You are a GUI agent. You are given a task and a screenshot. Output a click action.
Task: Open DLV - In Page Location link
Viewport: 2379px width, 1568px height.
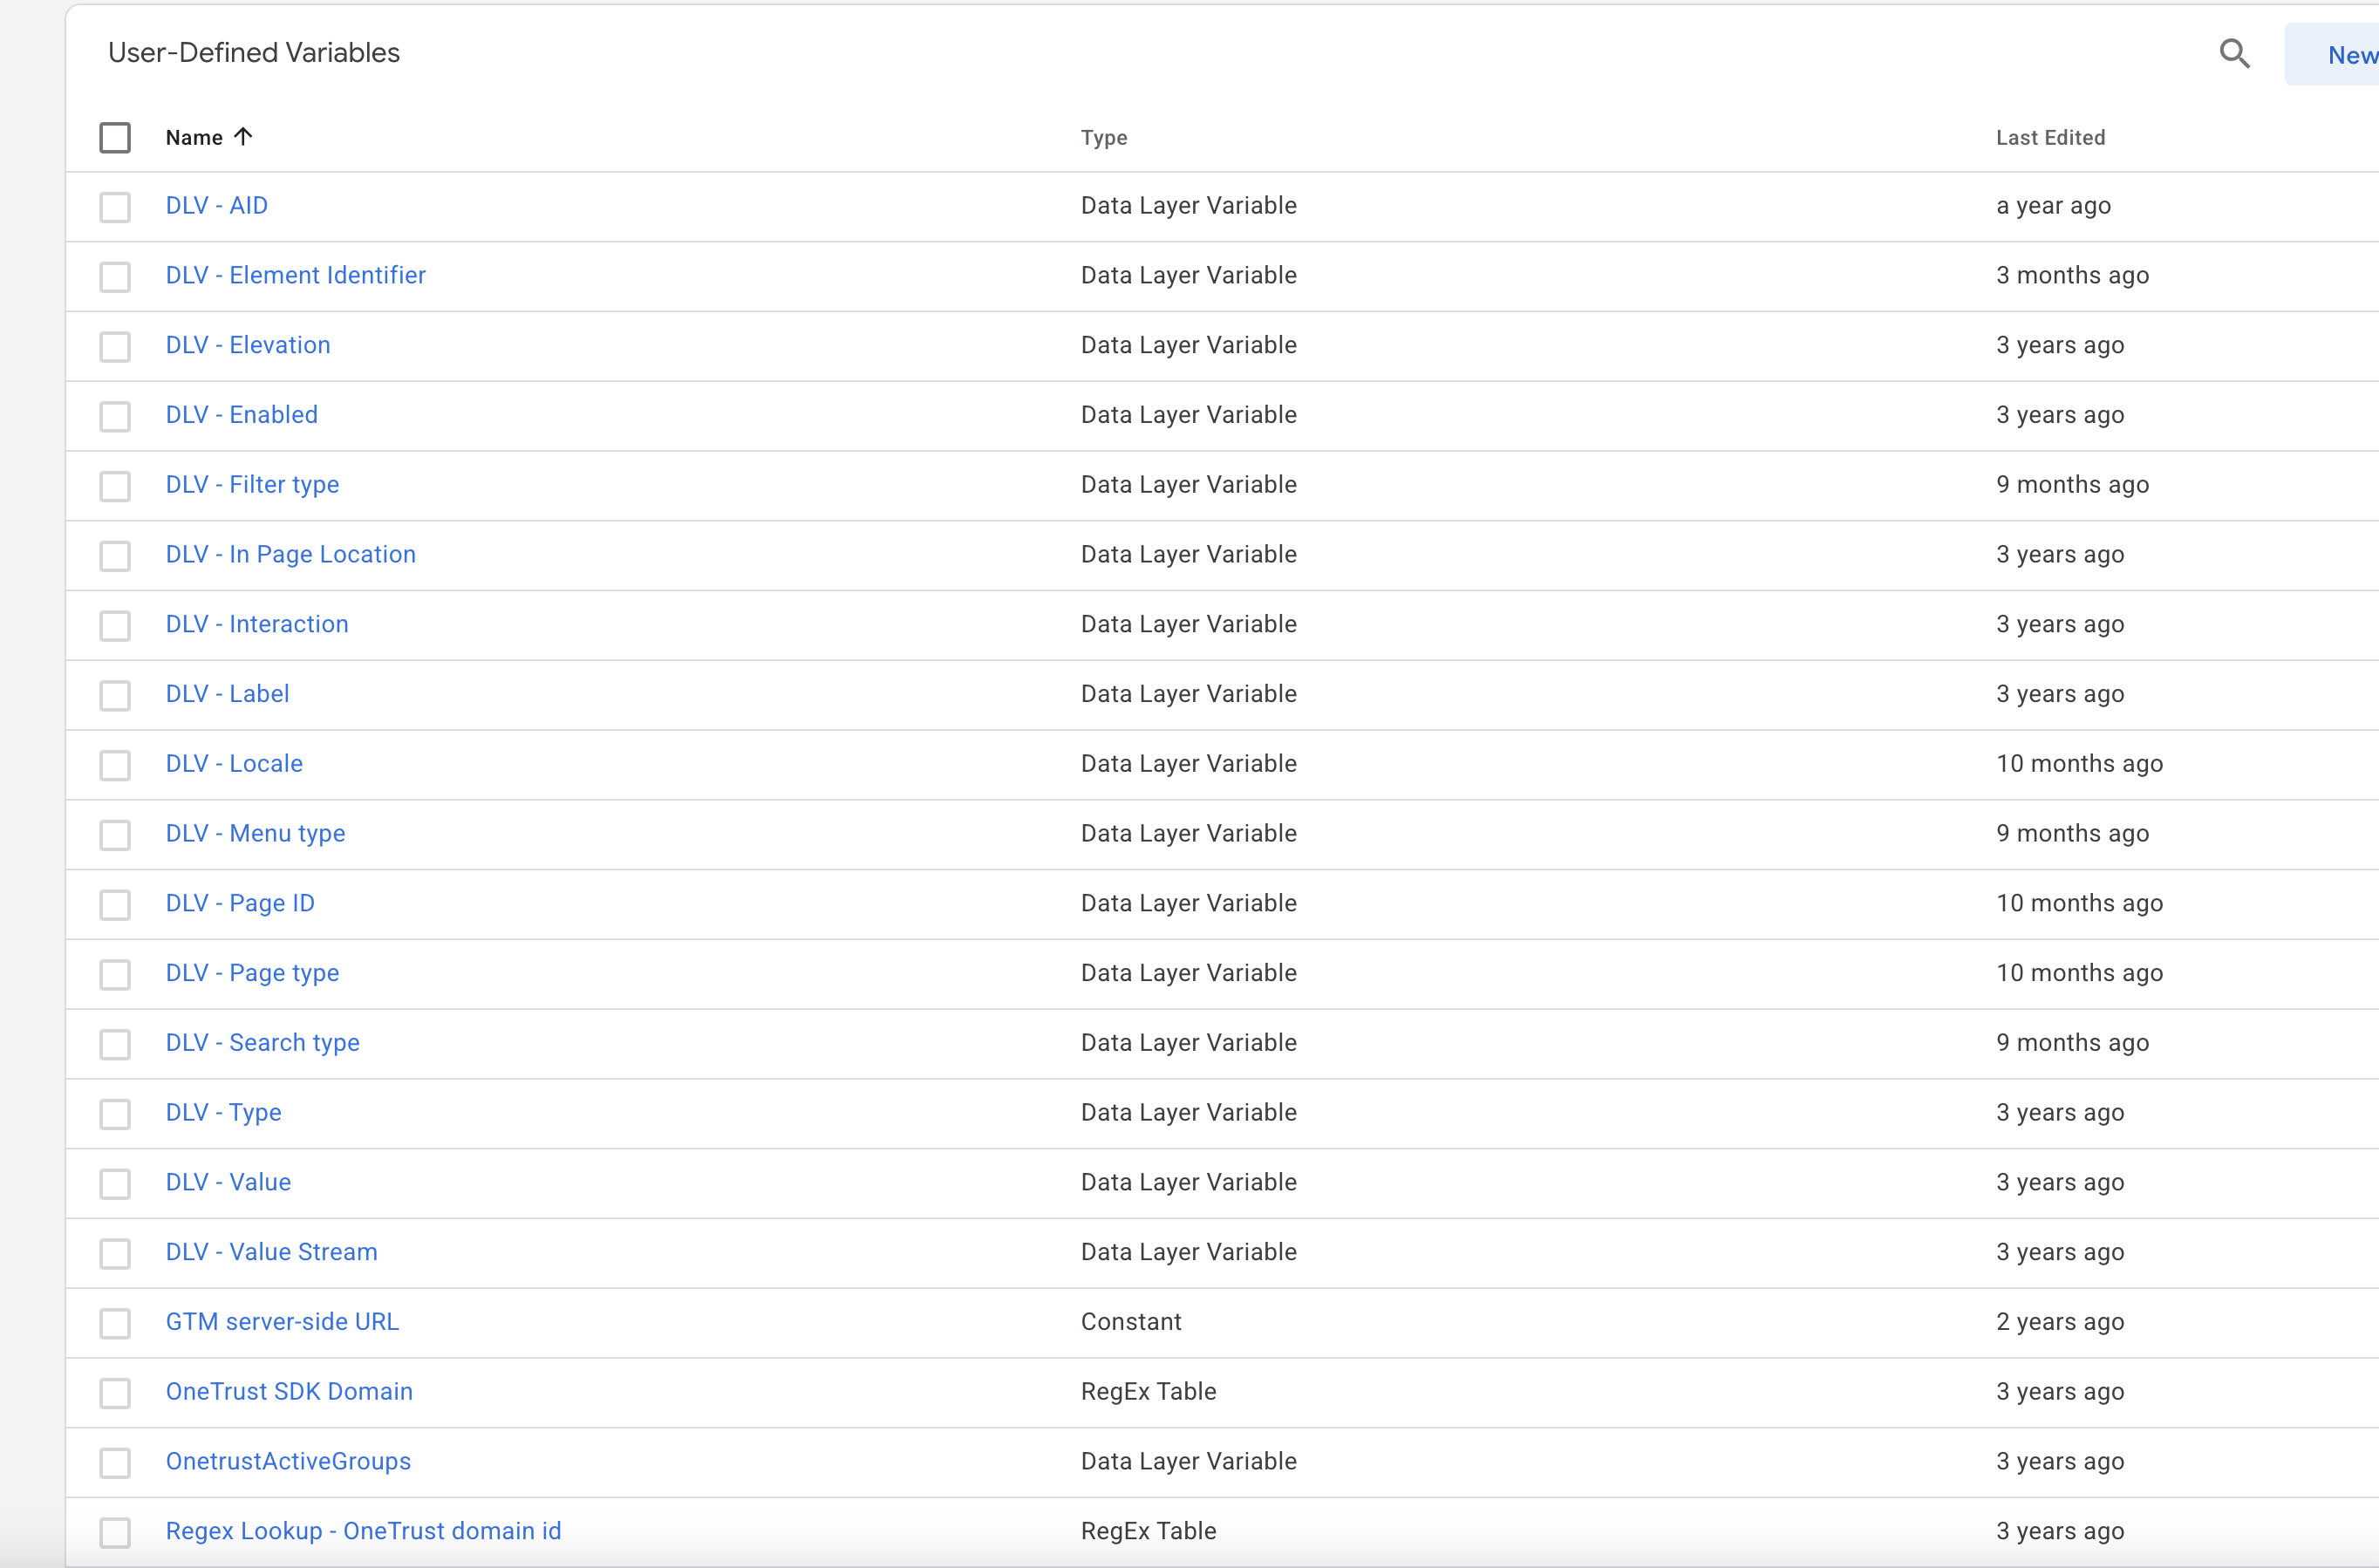290,554
